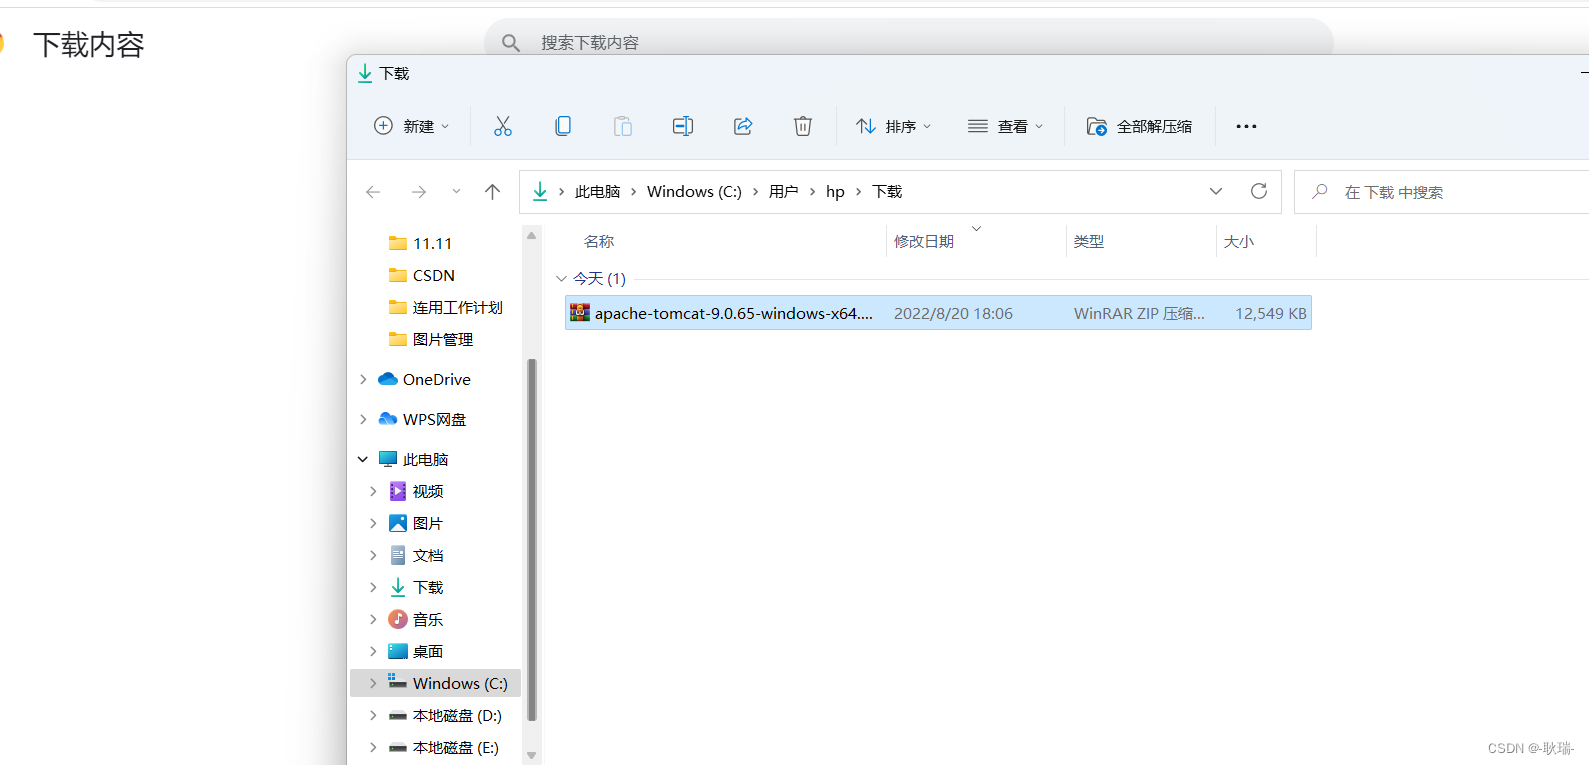Expand the Windows (C:) tree node

click(x=373, y=683)
